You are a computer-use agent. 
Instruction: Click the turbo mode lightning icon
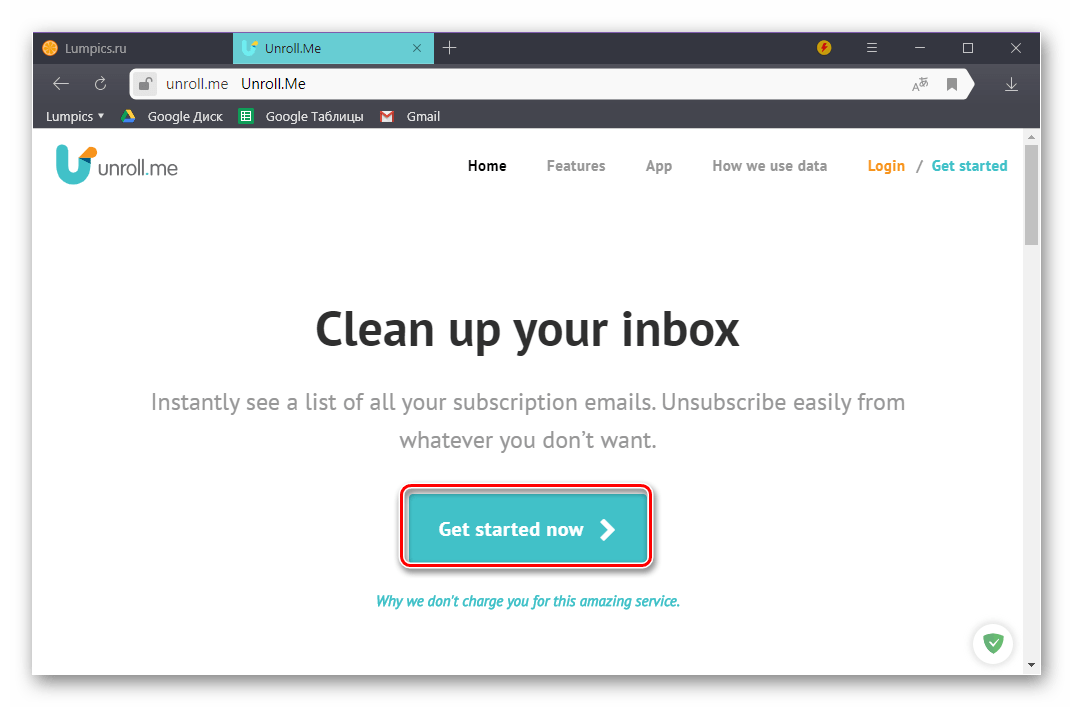tap(824, 47)
